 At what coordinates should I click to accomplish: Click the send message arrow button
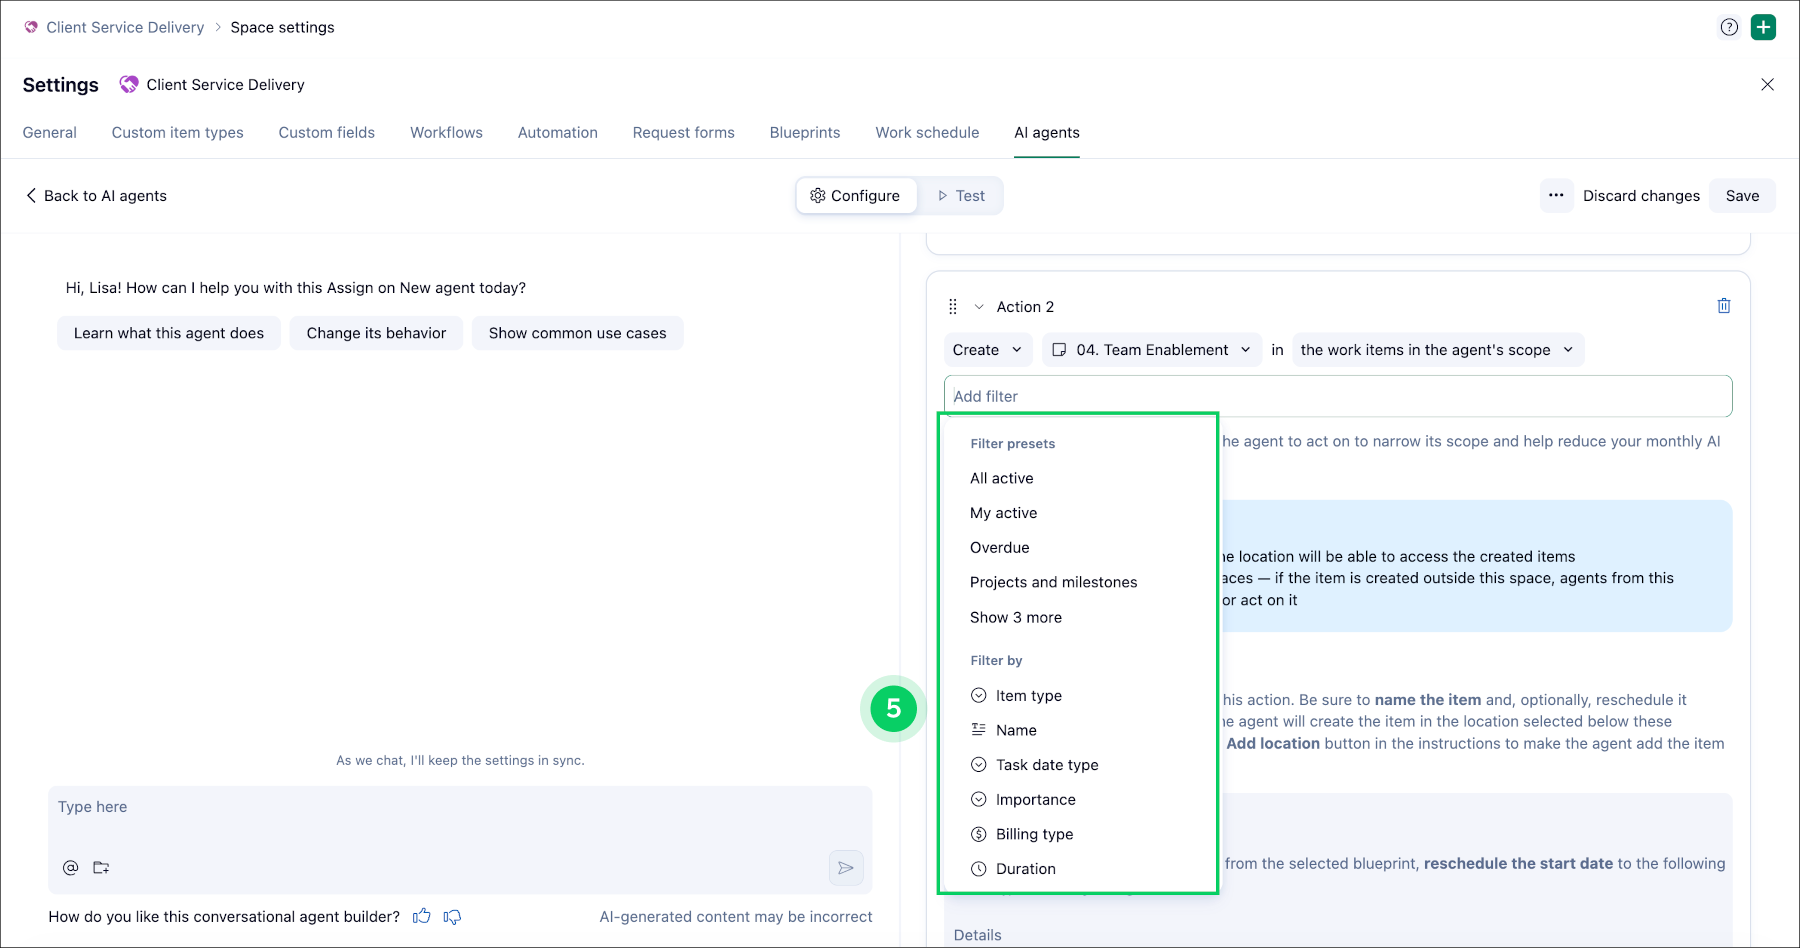pyautogui.click(x=846, y=868)
